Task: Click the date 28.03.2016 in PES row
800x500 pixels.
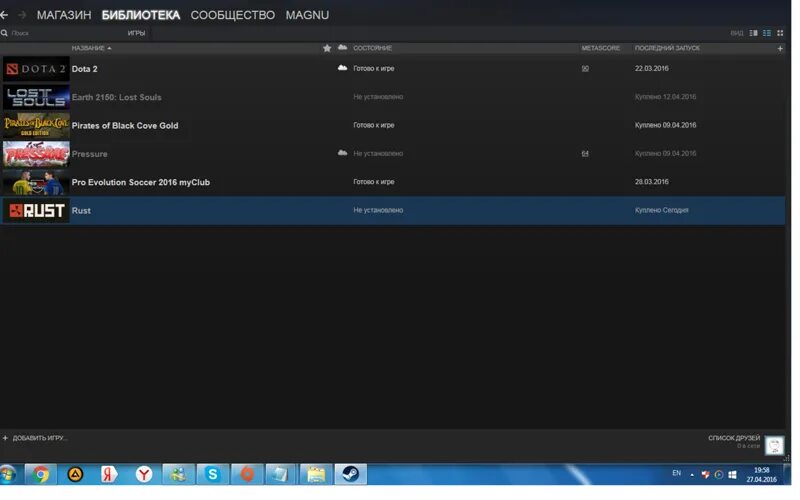Action: (652, 182)
